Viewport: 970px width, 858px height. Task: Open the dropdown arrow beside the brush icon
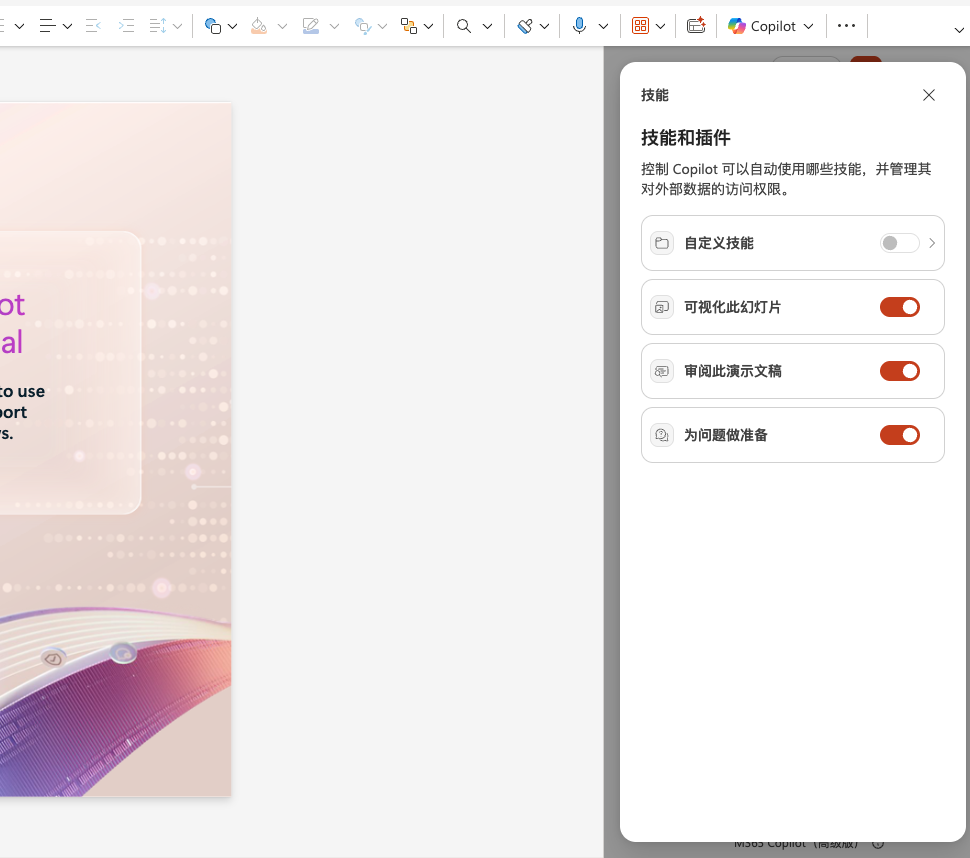tap(544, 26)
